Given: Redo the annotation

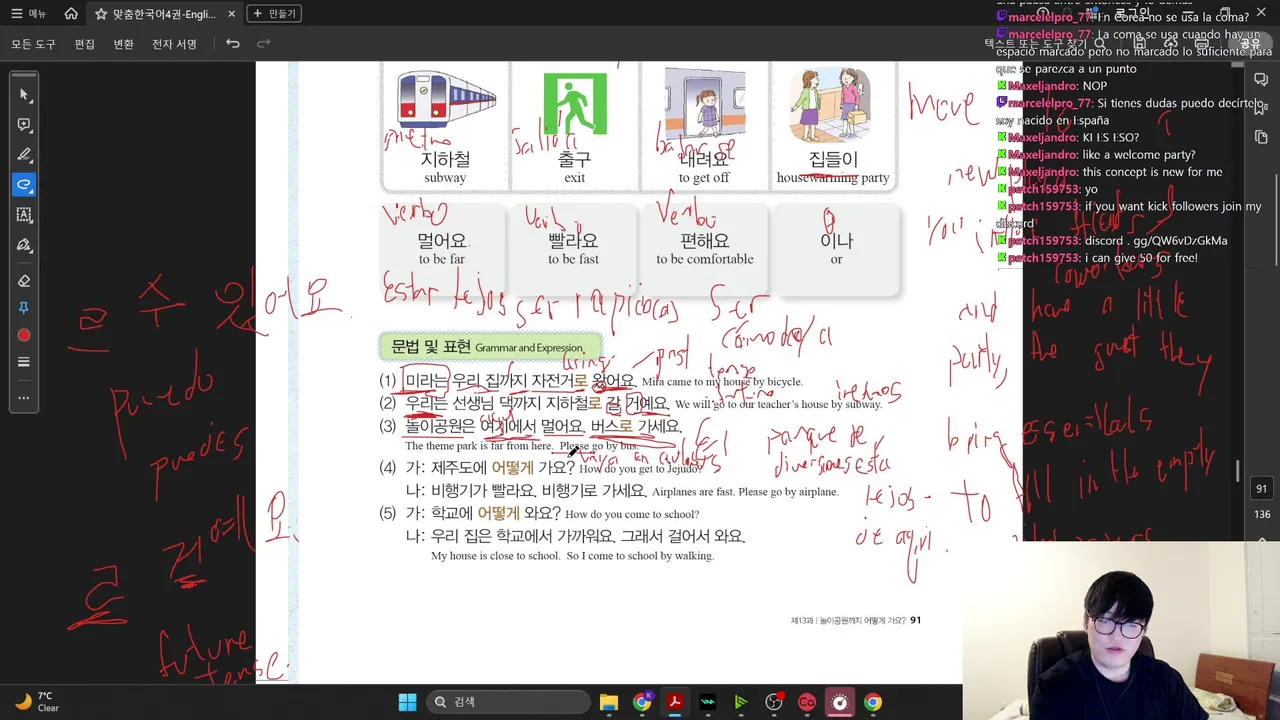Looking at the screenshot, I should coord(264,44).
